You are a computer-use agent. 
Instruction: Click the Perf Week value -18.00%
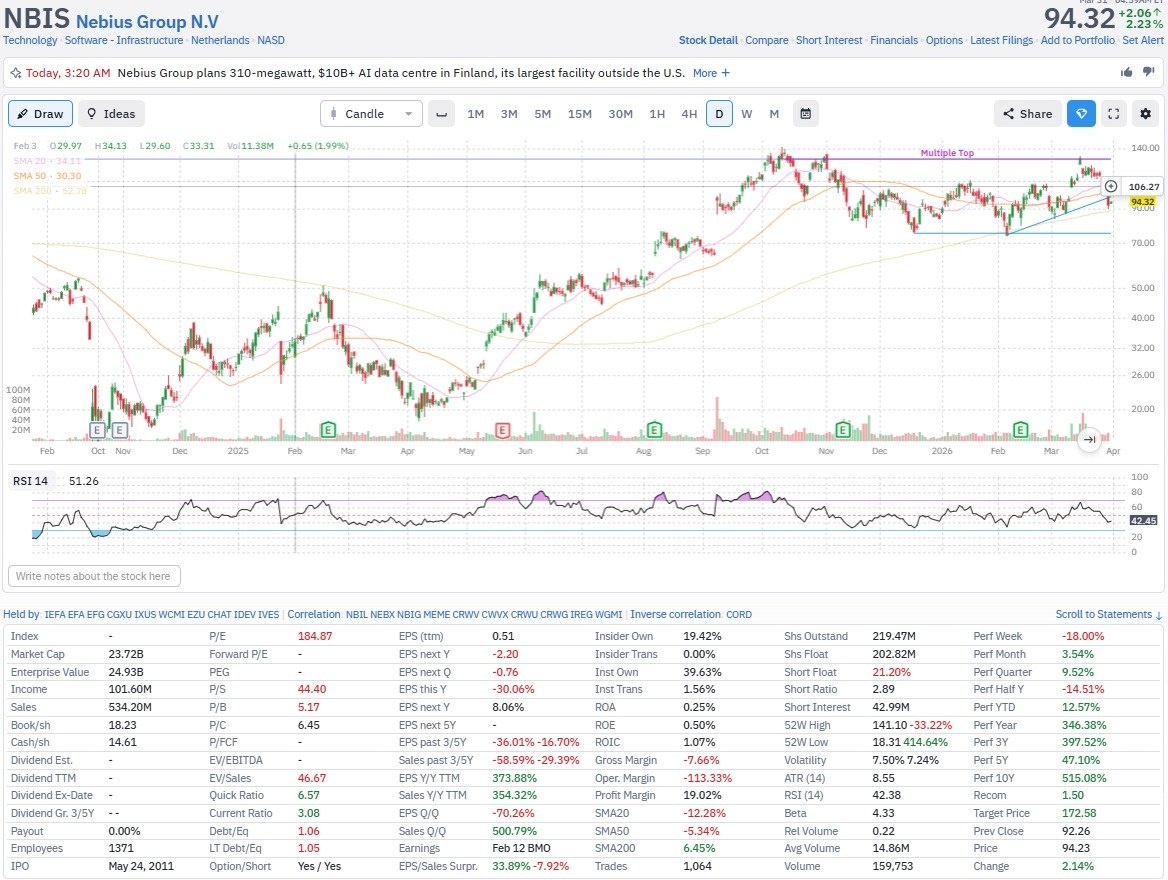[x=1083, y=636]
